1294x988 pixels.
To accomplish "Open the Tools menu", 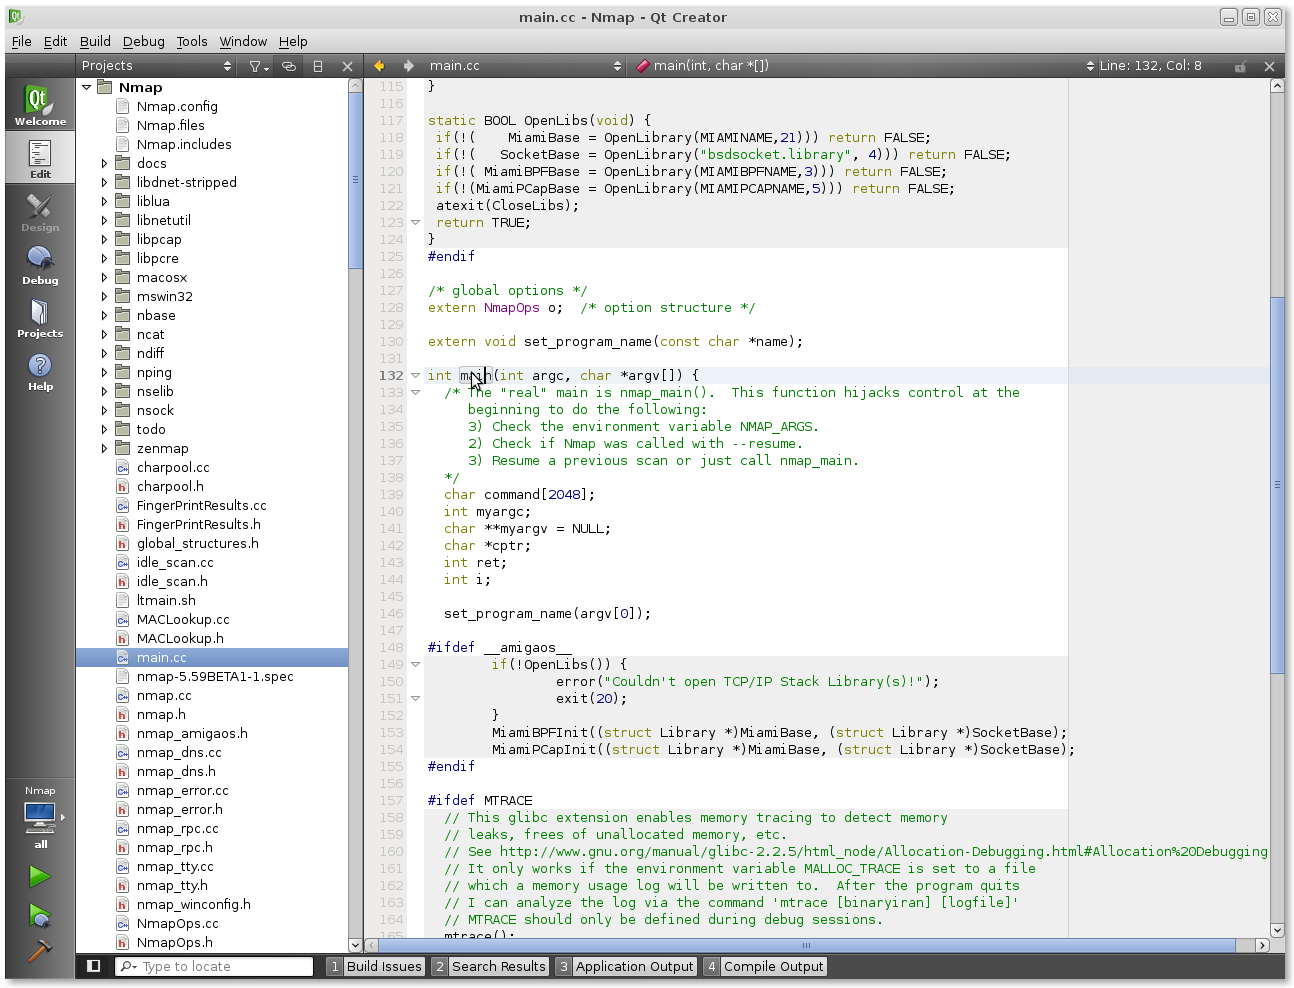I will click(x=191, y=41).
